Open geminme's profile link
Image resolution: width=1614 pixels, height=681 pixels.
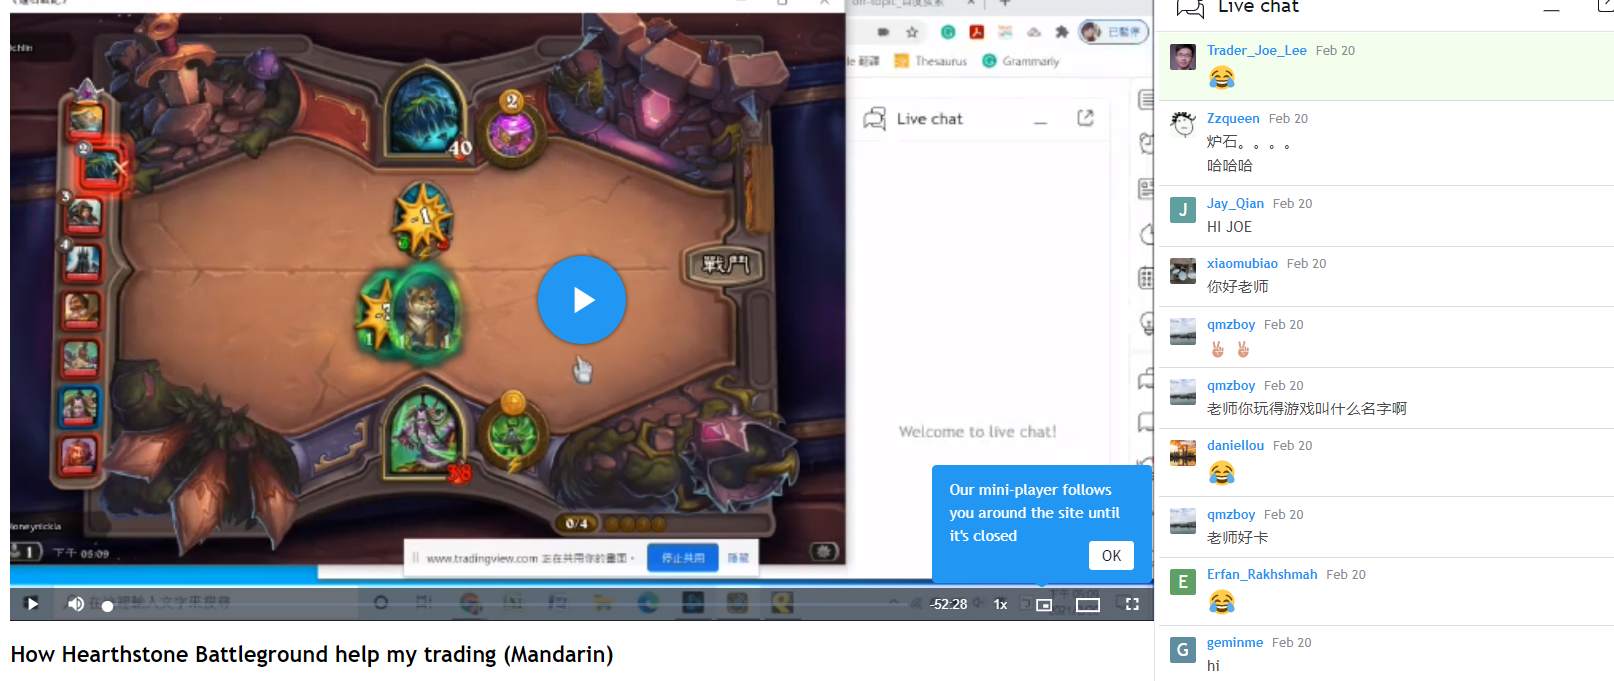(1235, 642)
